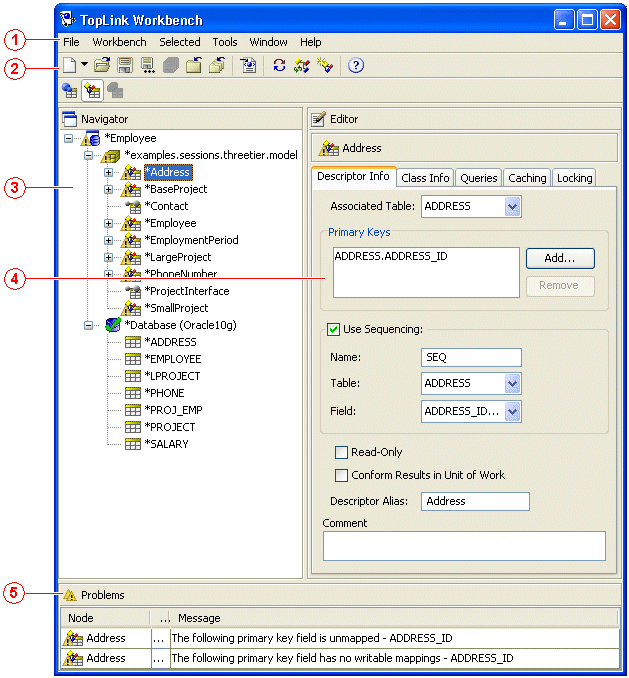Click the Editor pencil icon
Image resolution: width=629 pixels, height=678 pixels.
point(319,118)
